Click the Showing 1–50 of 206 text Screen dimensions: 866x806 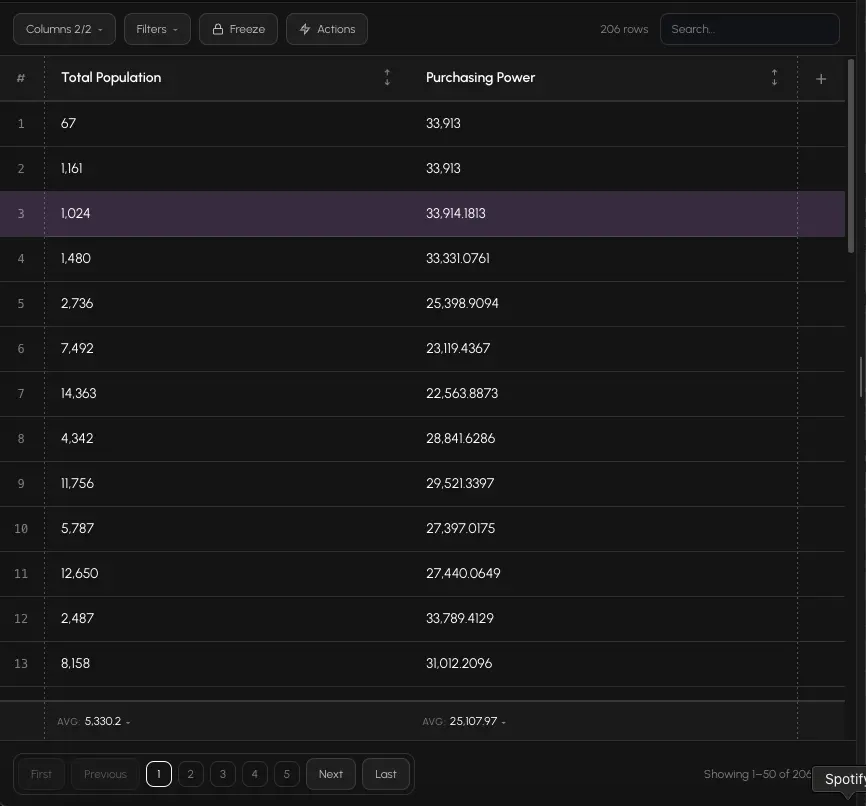757,774
